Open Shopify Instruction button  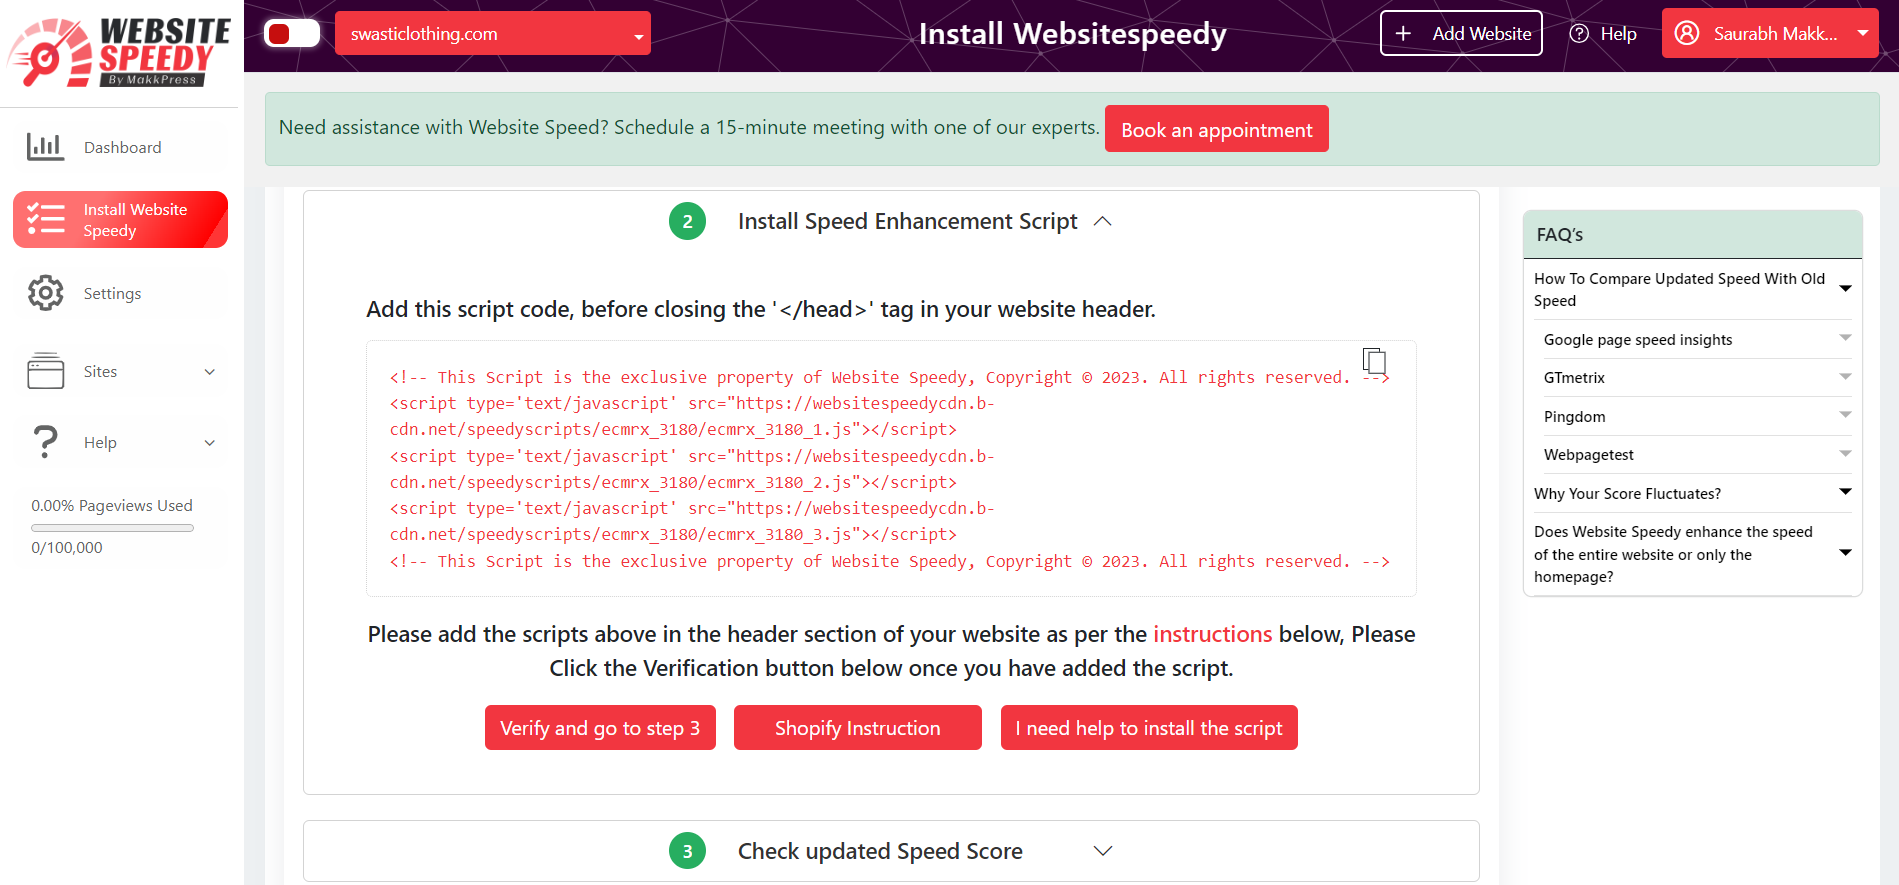pos(857,728)
